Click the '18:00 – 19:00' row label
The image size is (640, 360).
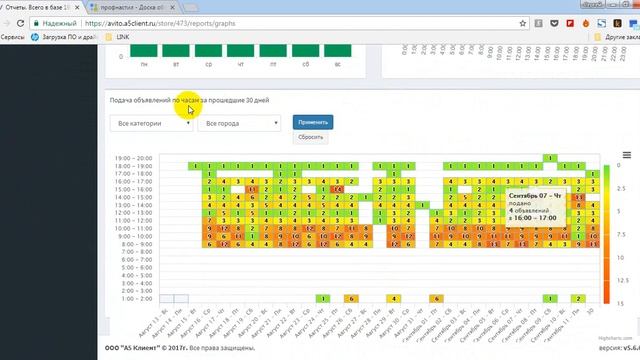[x=133, y=166]
